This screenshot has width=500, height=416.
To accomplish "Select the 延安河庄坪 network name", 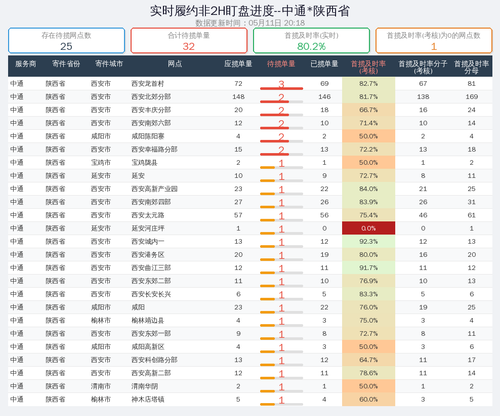I will pyautogui.click(x=148, y=228).
